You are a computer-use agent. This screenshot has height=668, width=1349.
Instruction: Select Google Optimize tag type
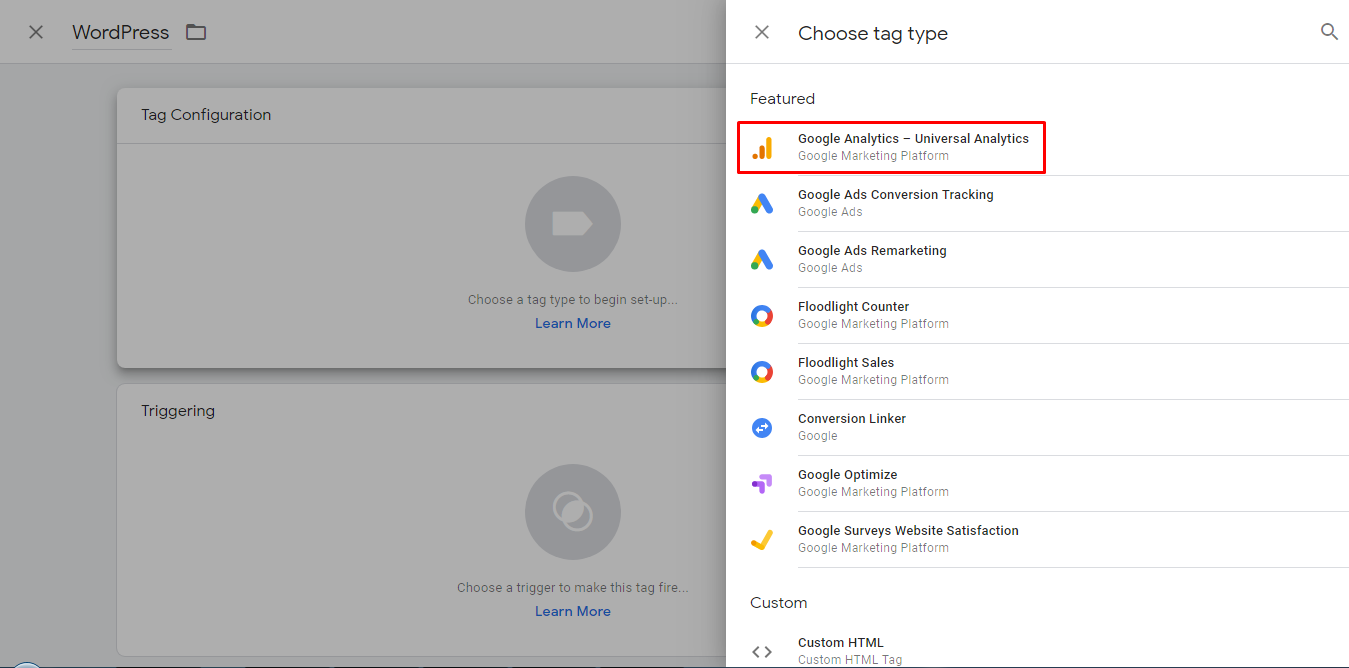tap(1037, 483)
